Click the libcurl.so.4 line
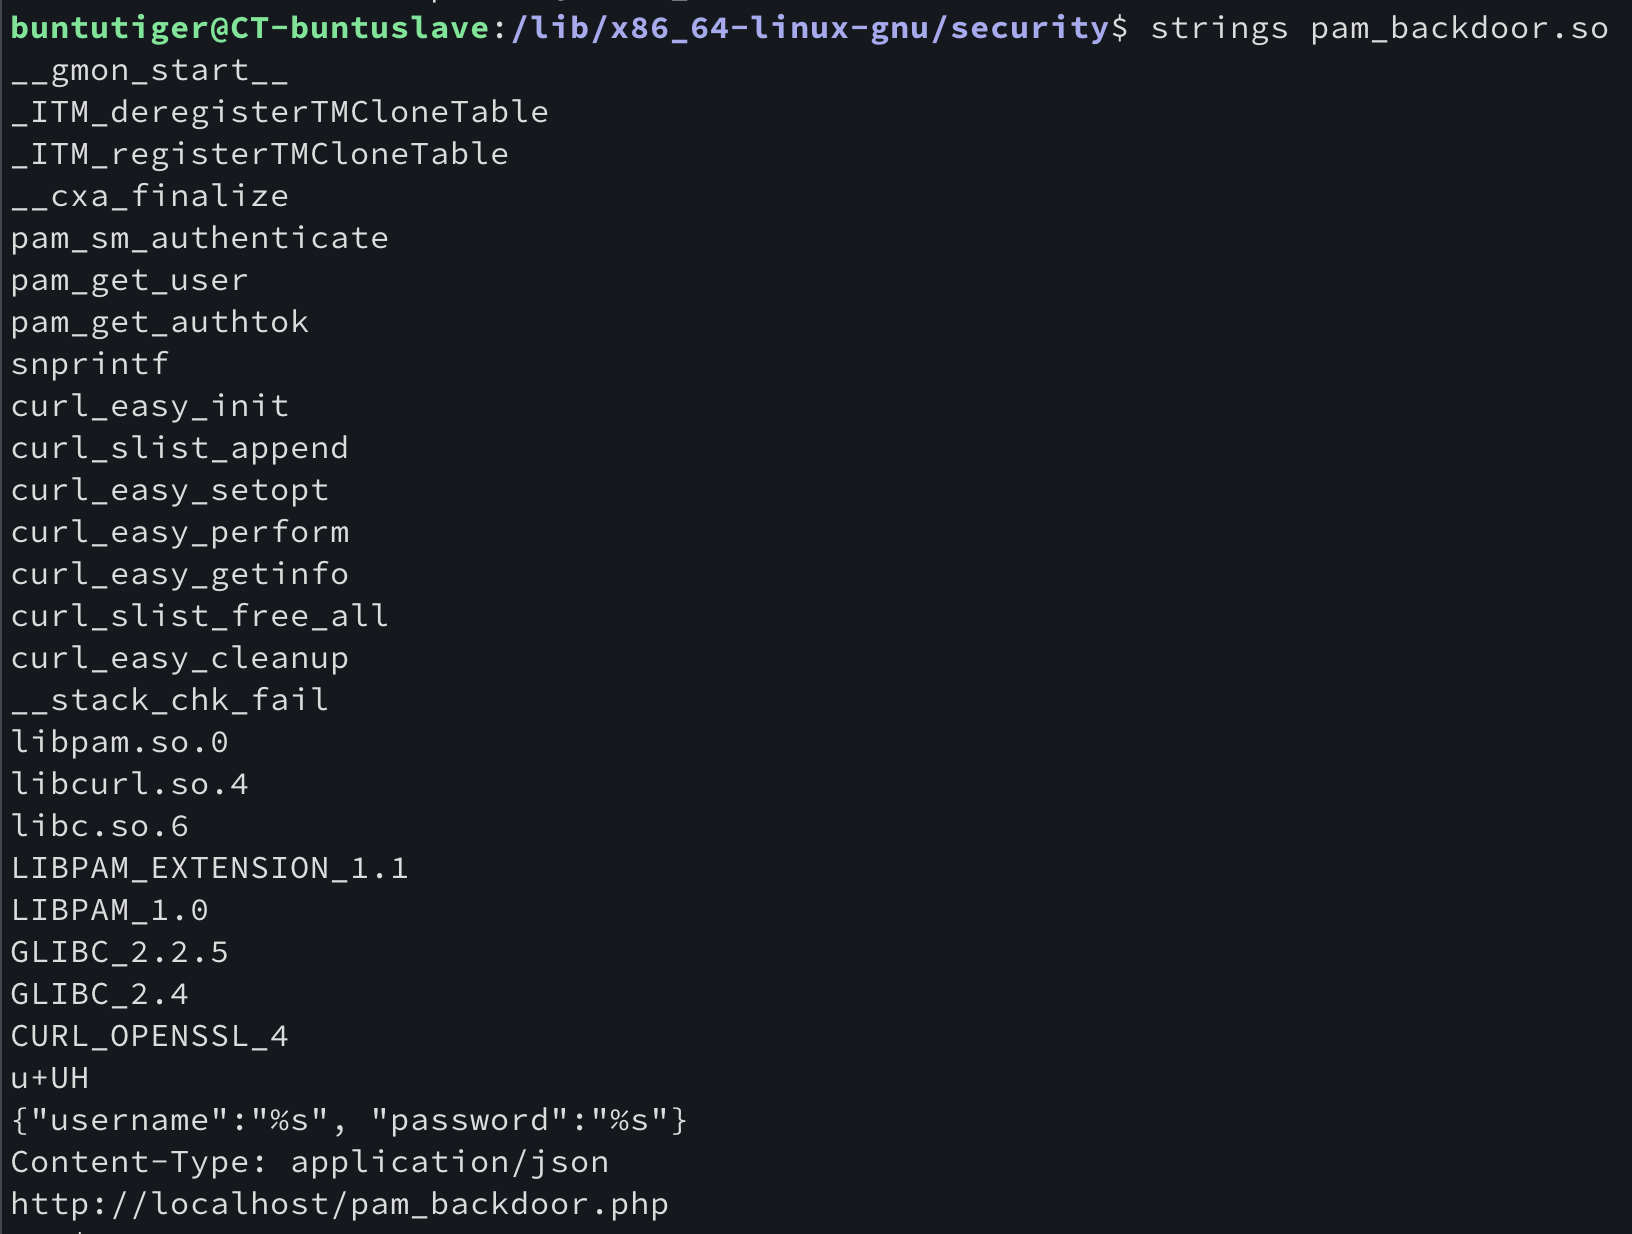The image size is (1632, 1234). click(x=129, y=784)
